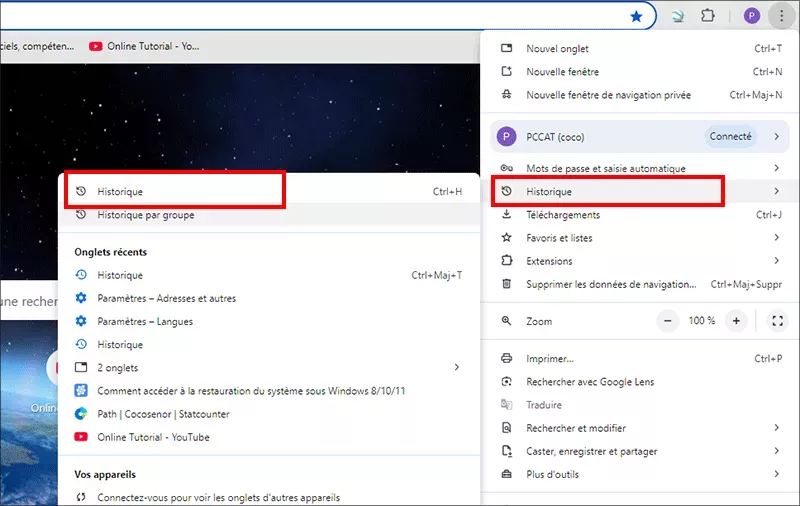The height and width of the screenshot is (506, 800).
Task: Open the three-dot Chrome menu button
Action: pos(781,16)
